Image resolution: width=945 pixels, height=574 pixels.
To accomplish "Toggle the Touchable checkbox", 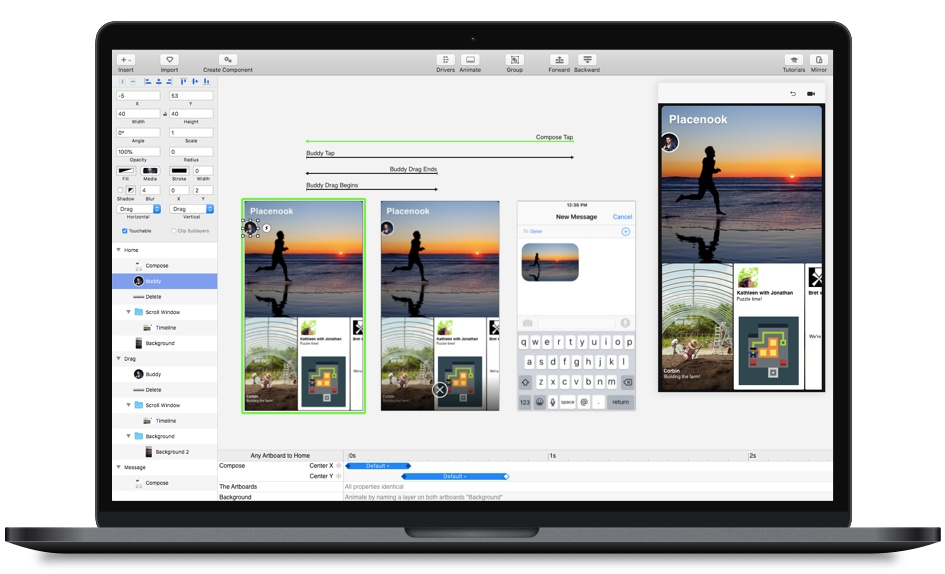I will coord(125,231).
